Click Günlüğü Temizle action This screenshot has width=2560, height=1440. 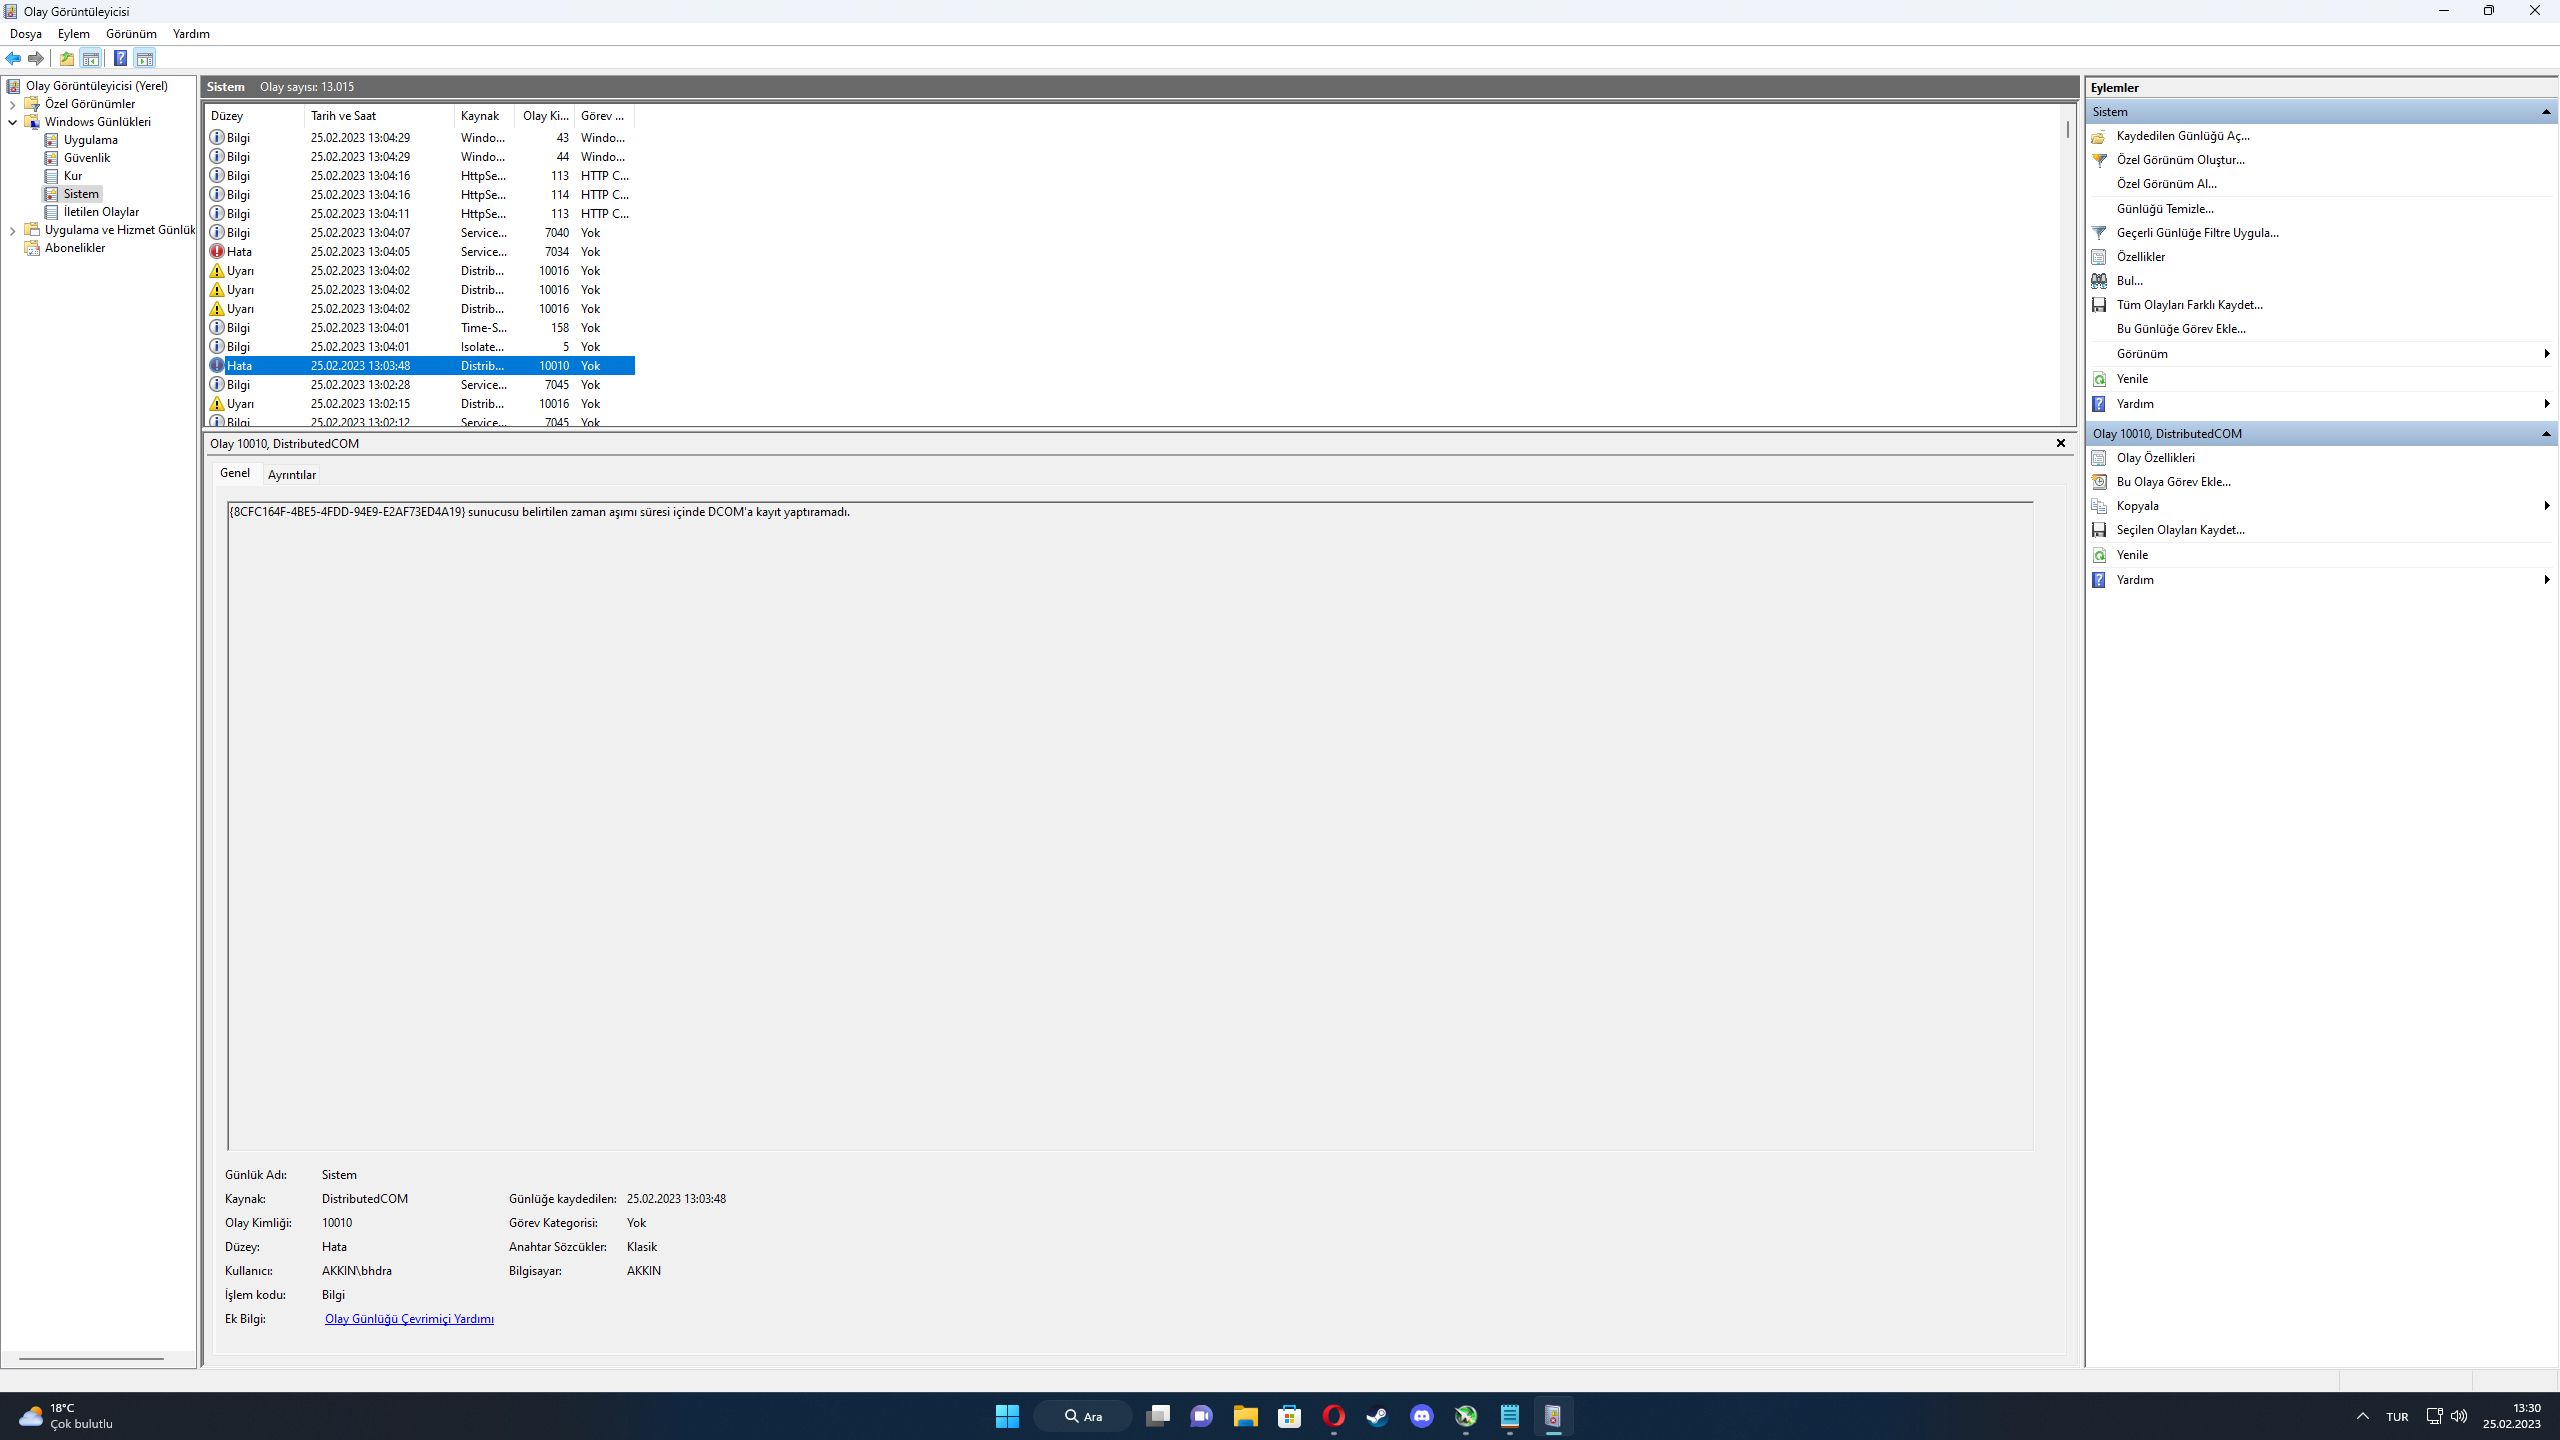point(2165,209)
